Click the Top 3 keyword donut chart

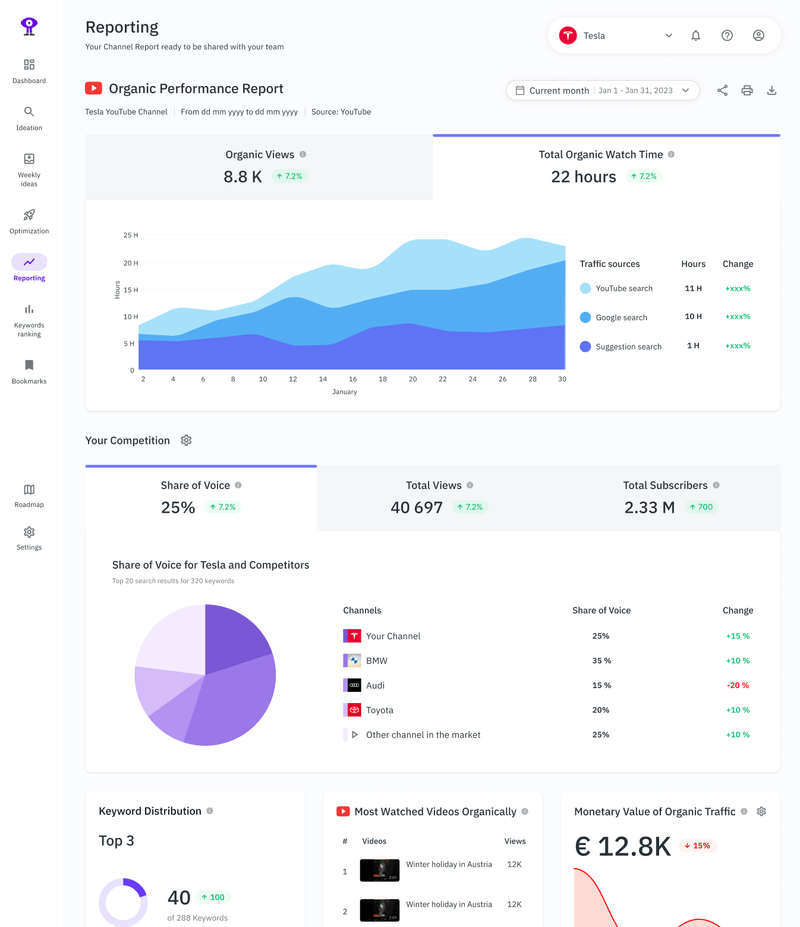click(x=123, y=902)
